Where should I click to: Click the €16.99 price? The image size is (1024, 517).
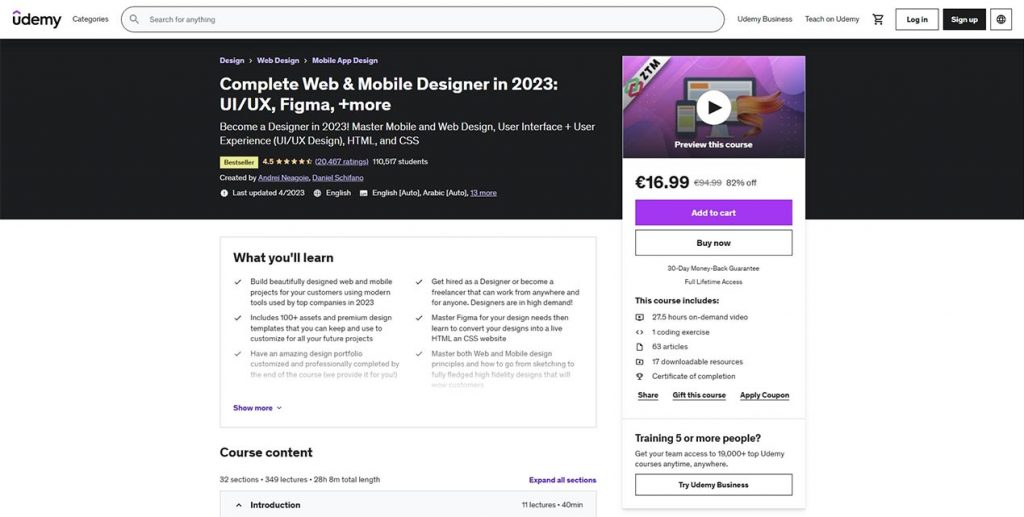coord(662,182)
